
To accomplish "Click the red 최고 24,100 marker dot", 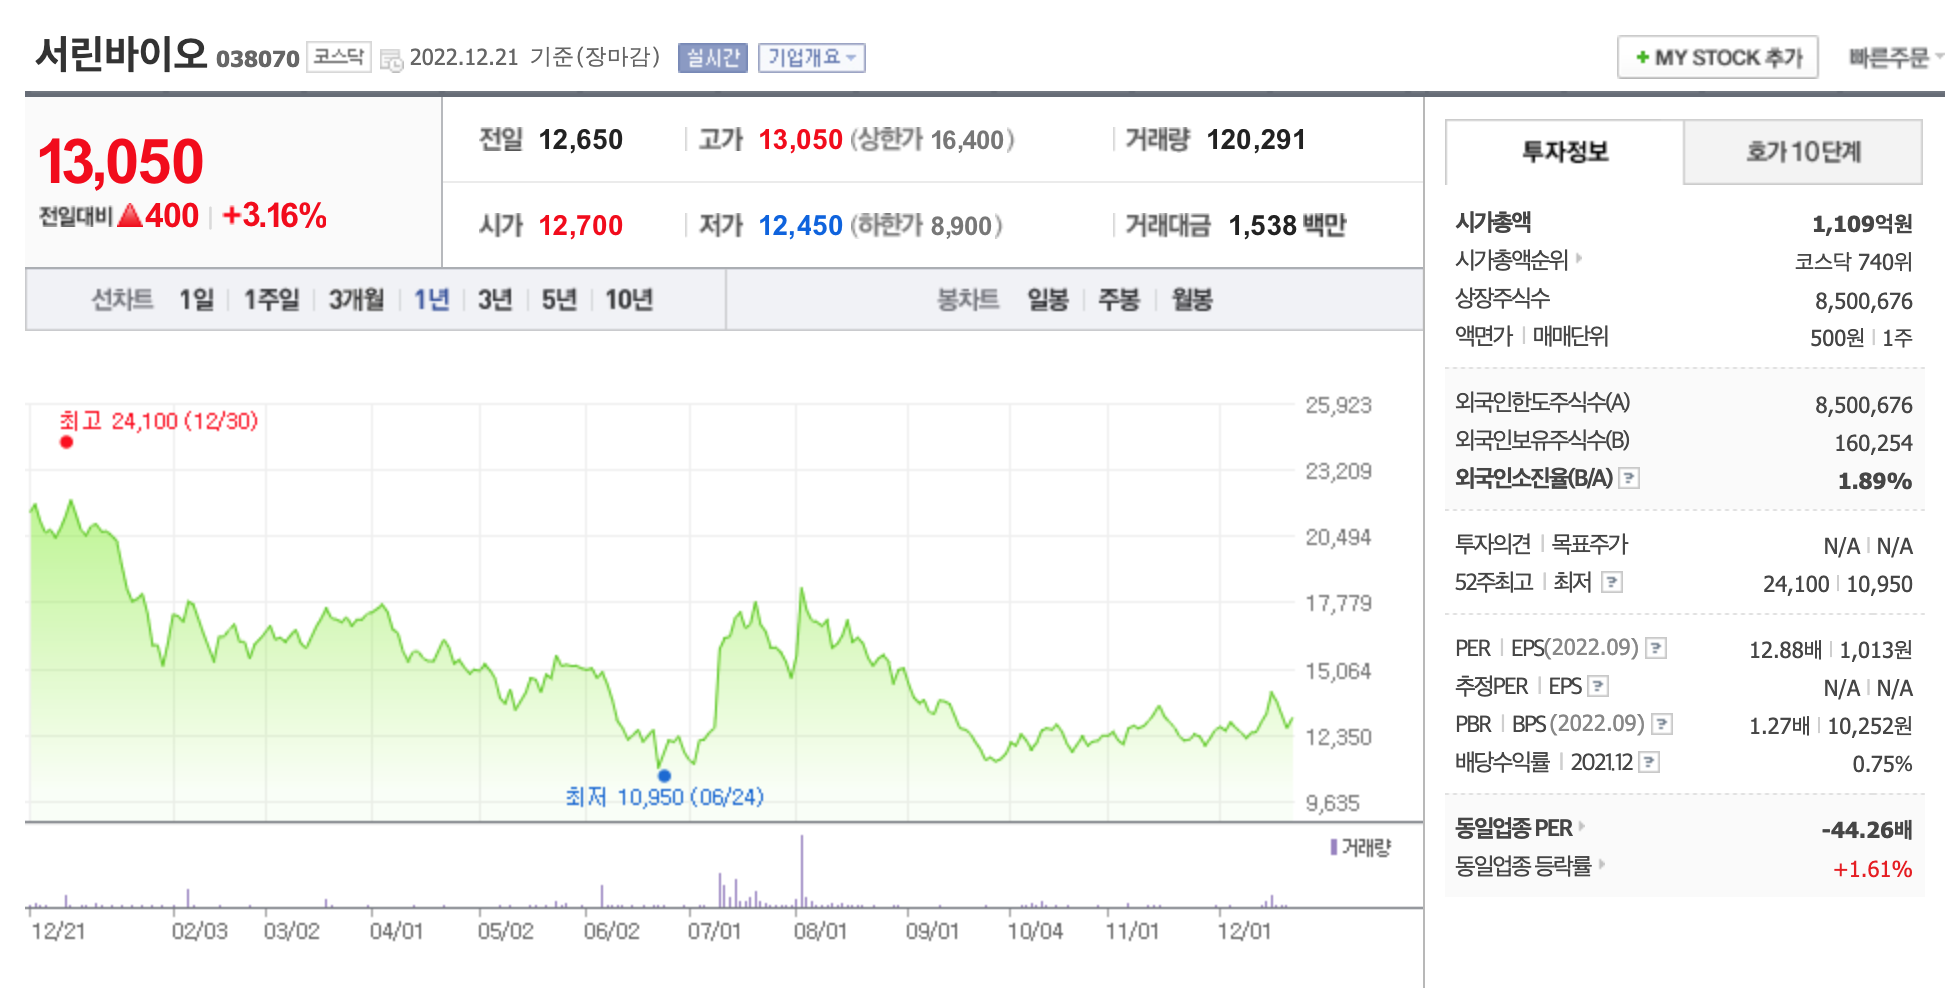I will tap(66, 442).
